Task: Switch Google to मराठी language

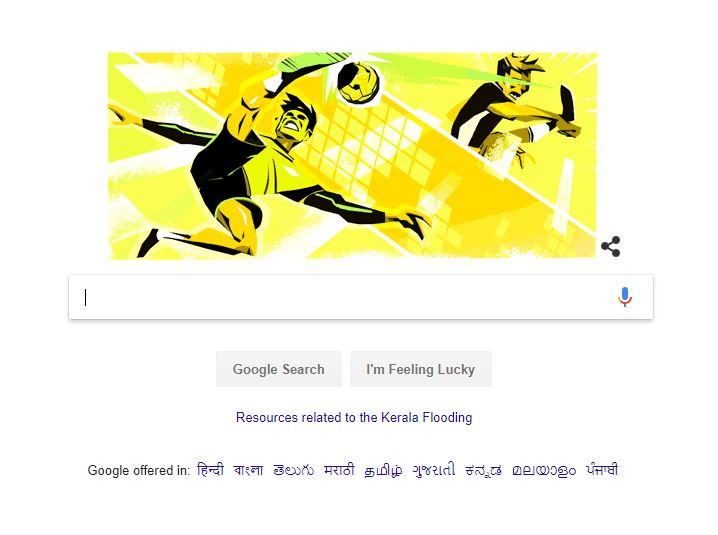Action: (x=339, y=470)
